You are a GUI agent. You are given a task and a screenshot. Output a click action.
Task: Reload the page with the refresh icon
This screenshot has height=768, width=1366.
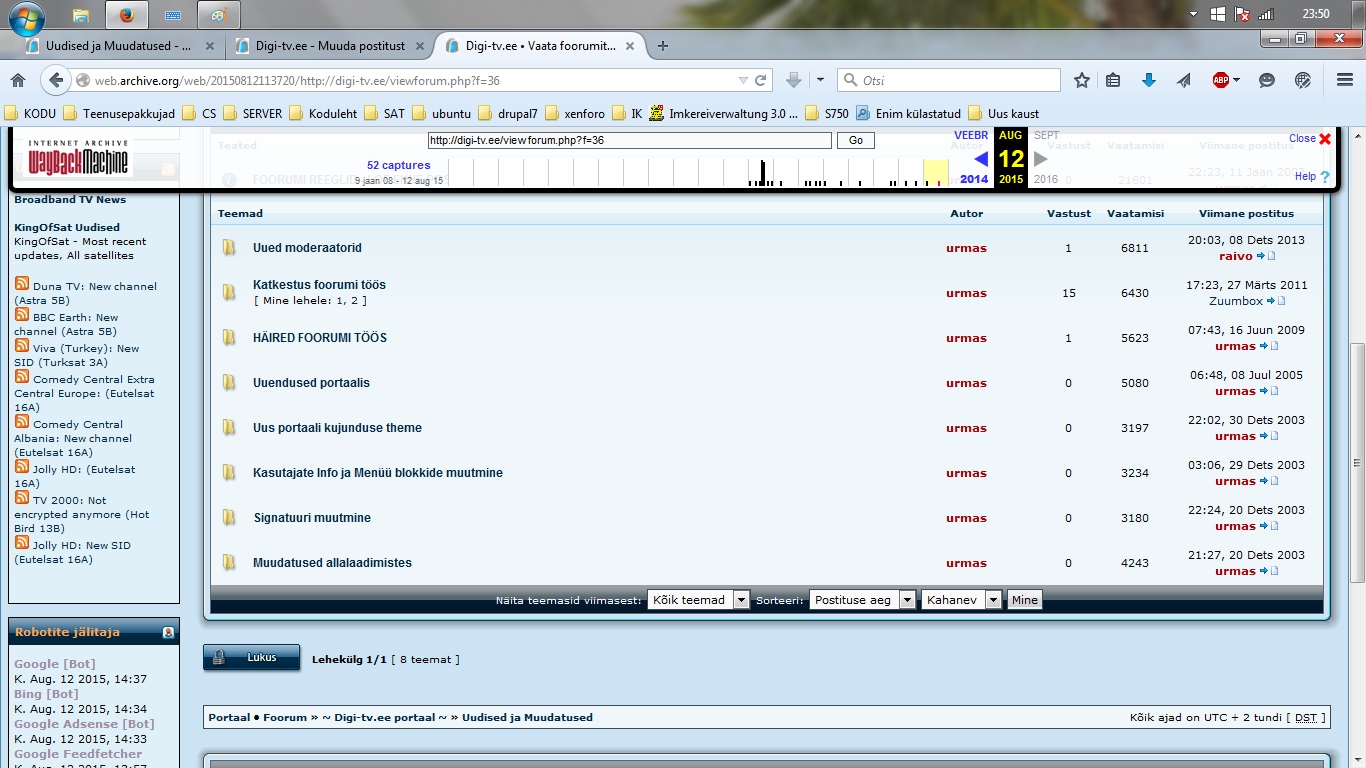[761, 81]
